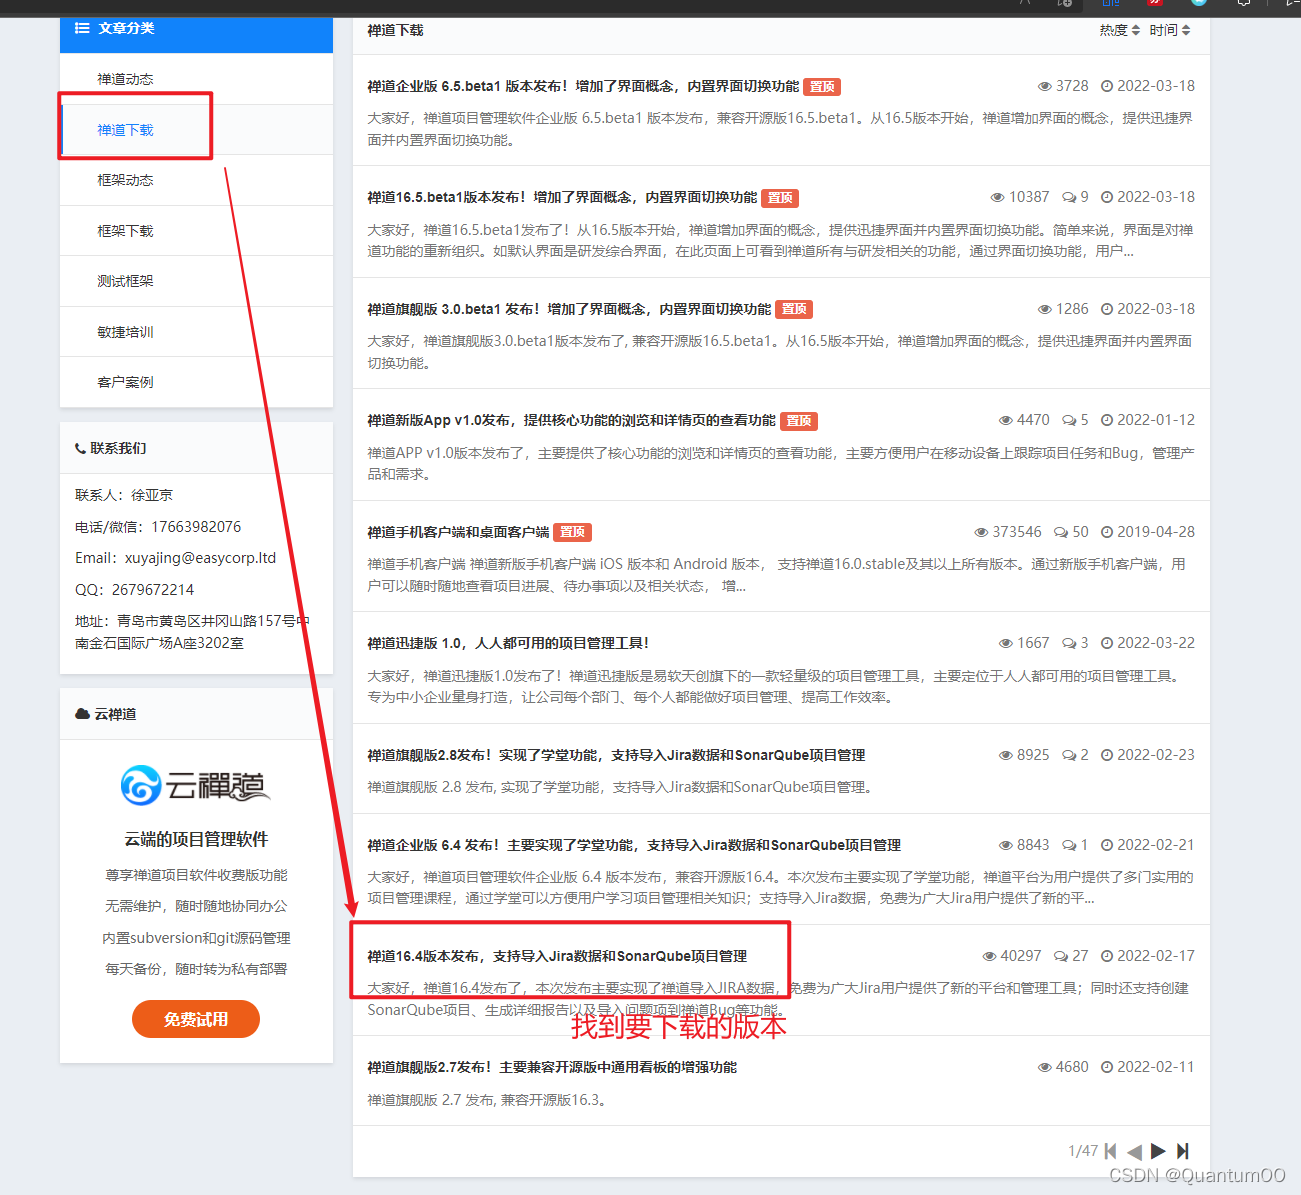
Task: Click the previous page arrow control
Action: (x=1134, y=1151)
